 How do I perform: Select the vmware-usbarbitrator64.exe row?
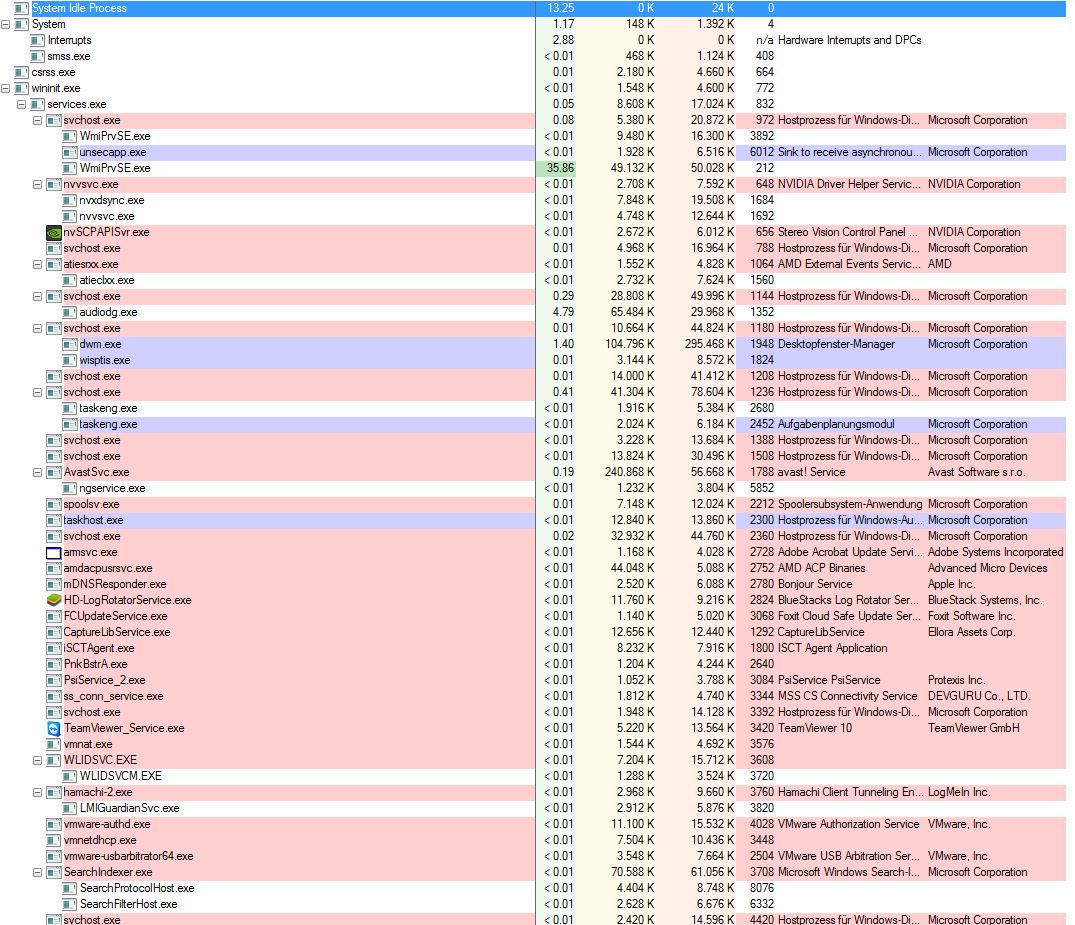point(533,856)
